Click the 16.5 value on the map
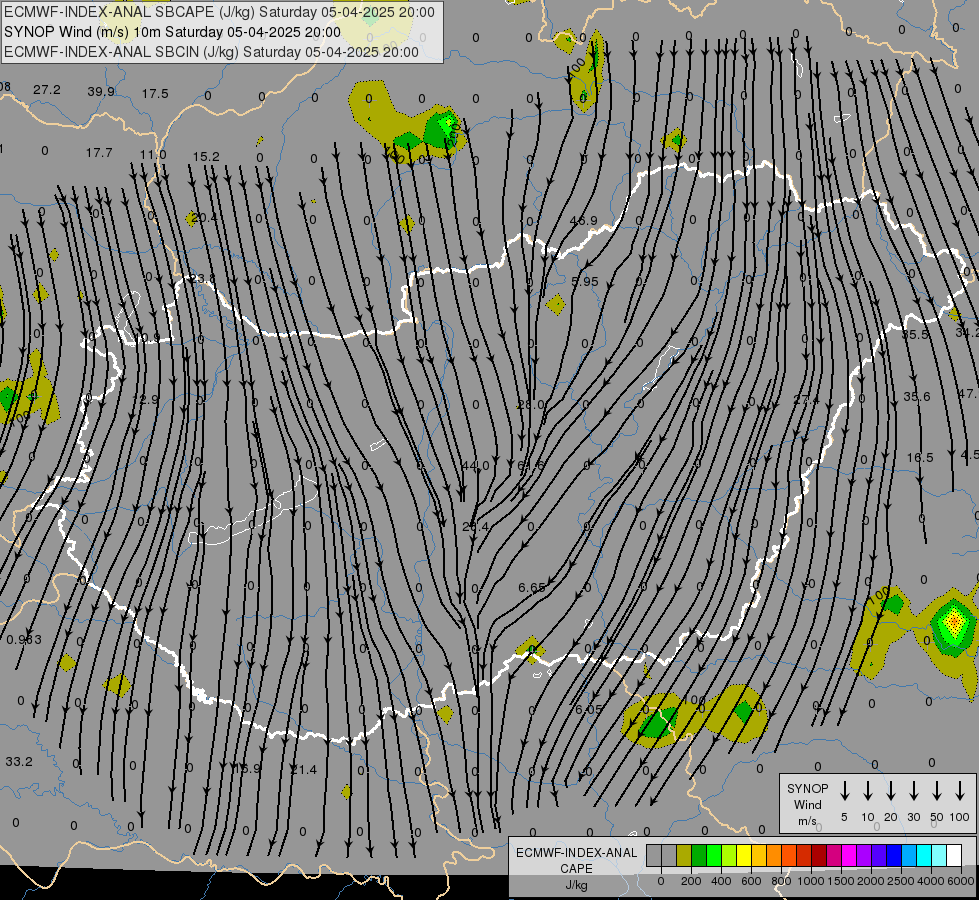The height and width of the screenshot is (900, 979). (920, 458)
